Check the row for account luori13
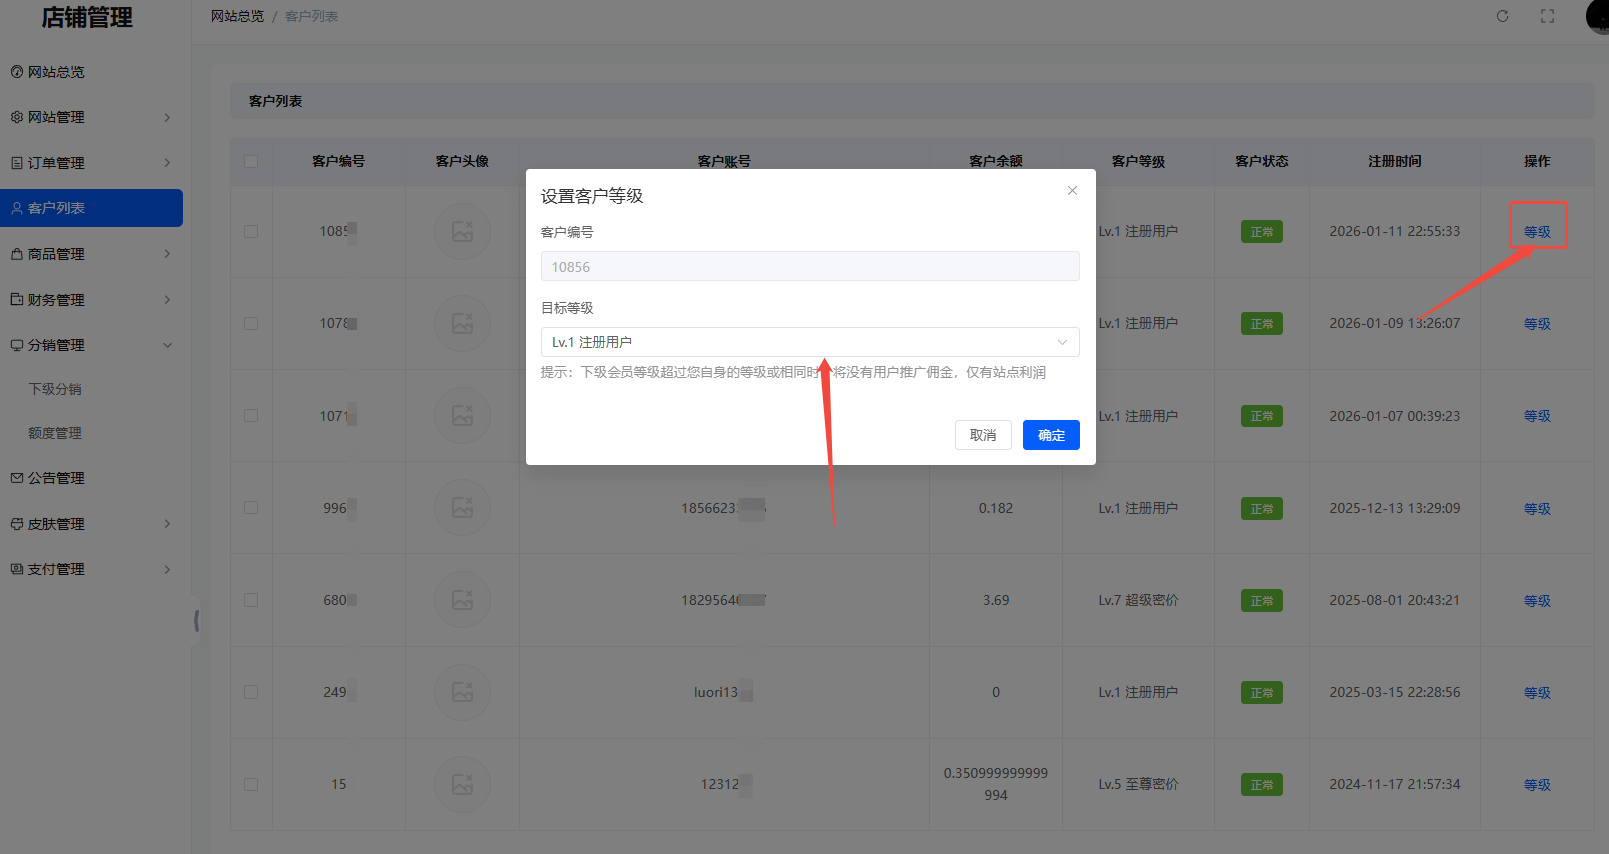Image resolution: width=1609 pixels, height=854 pixels. 251,692
